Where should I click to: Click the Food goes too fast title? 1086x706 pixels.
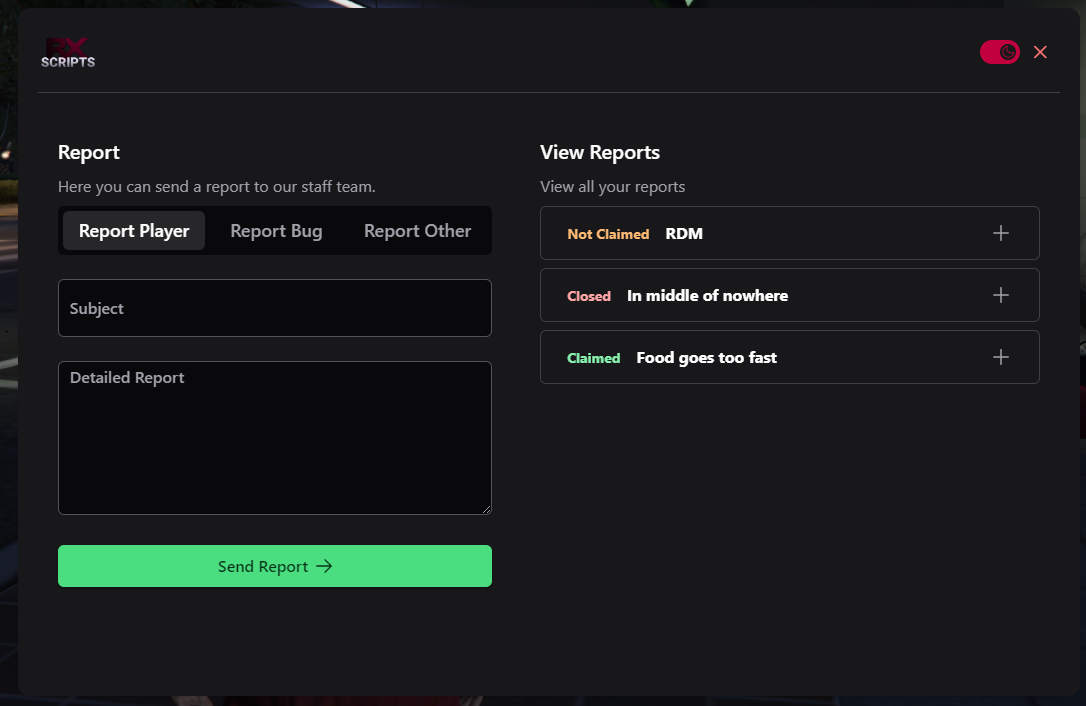click(706, 358)
